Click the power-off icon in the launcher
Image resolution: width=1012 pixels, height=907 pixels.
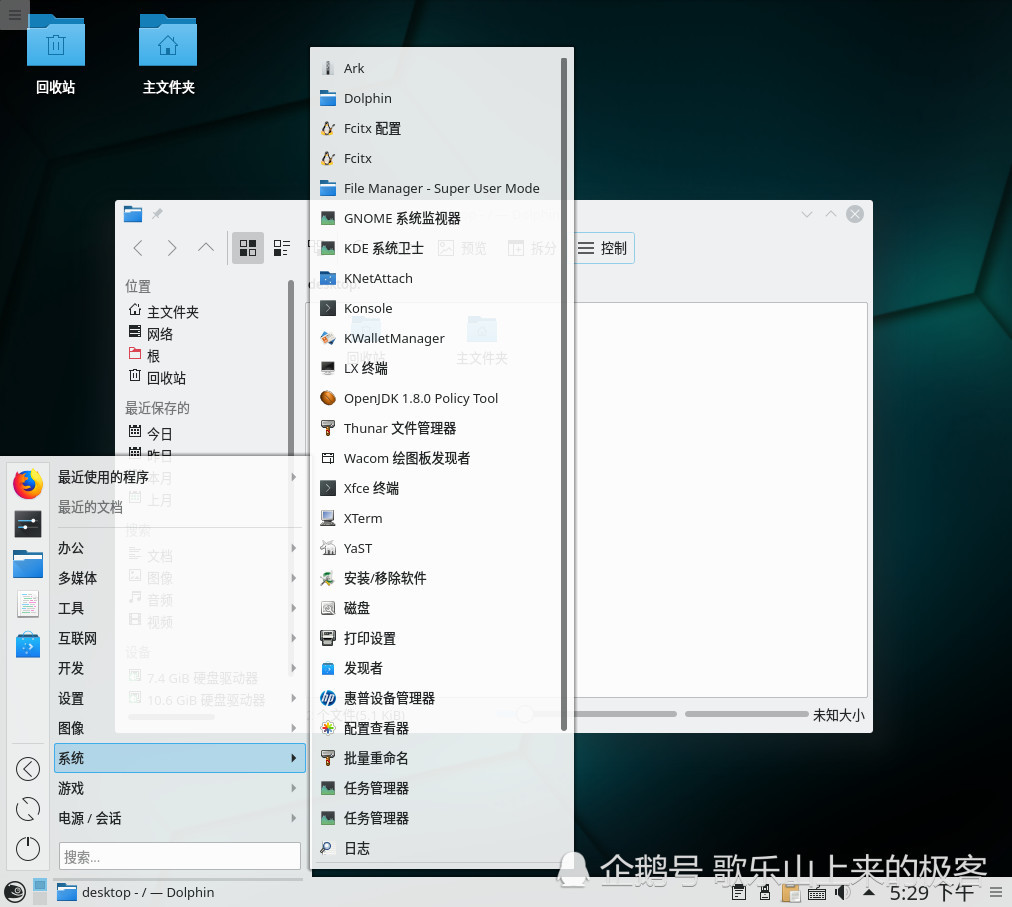click(x=28, y=849)
